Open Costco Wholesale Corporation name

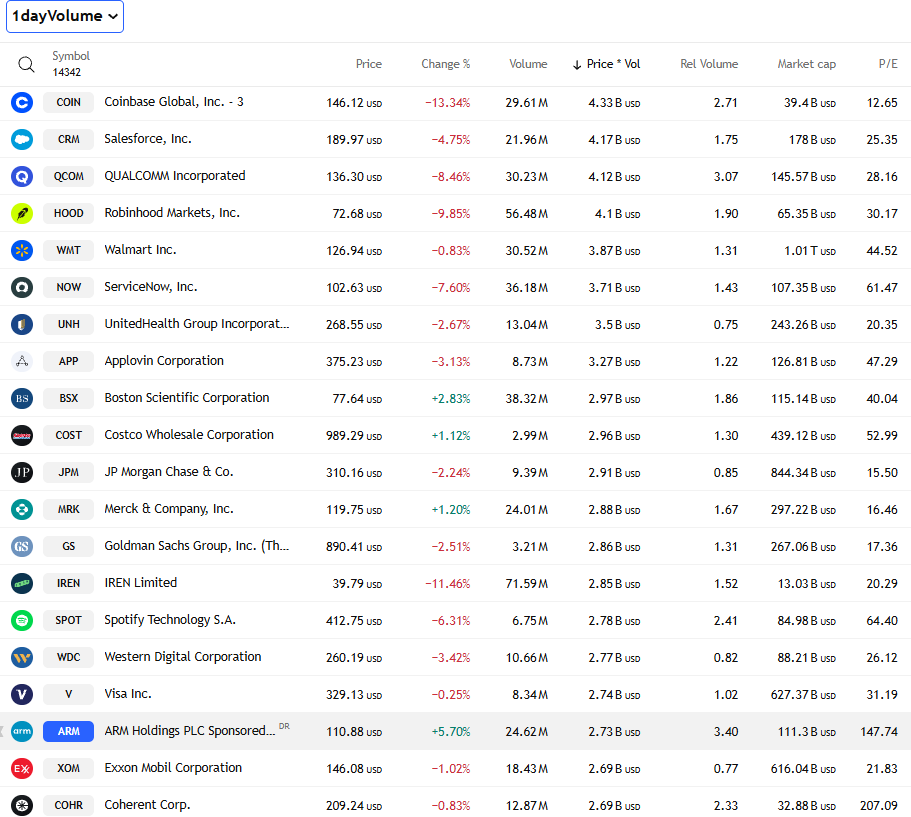coord(189,435)
